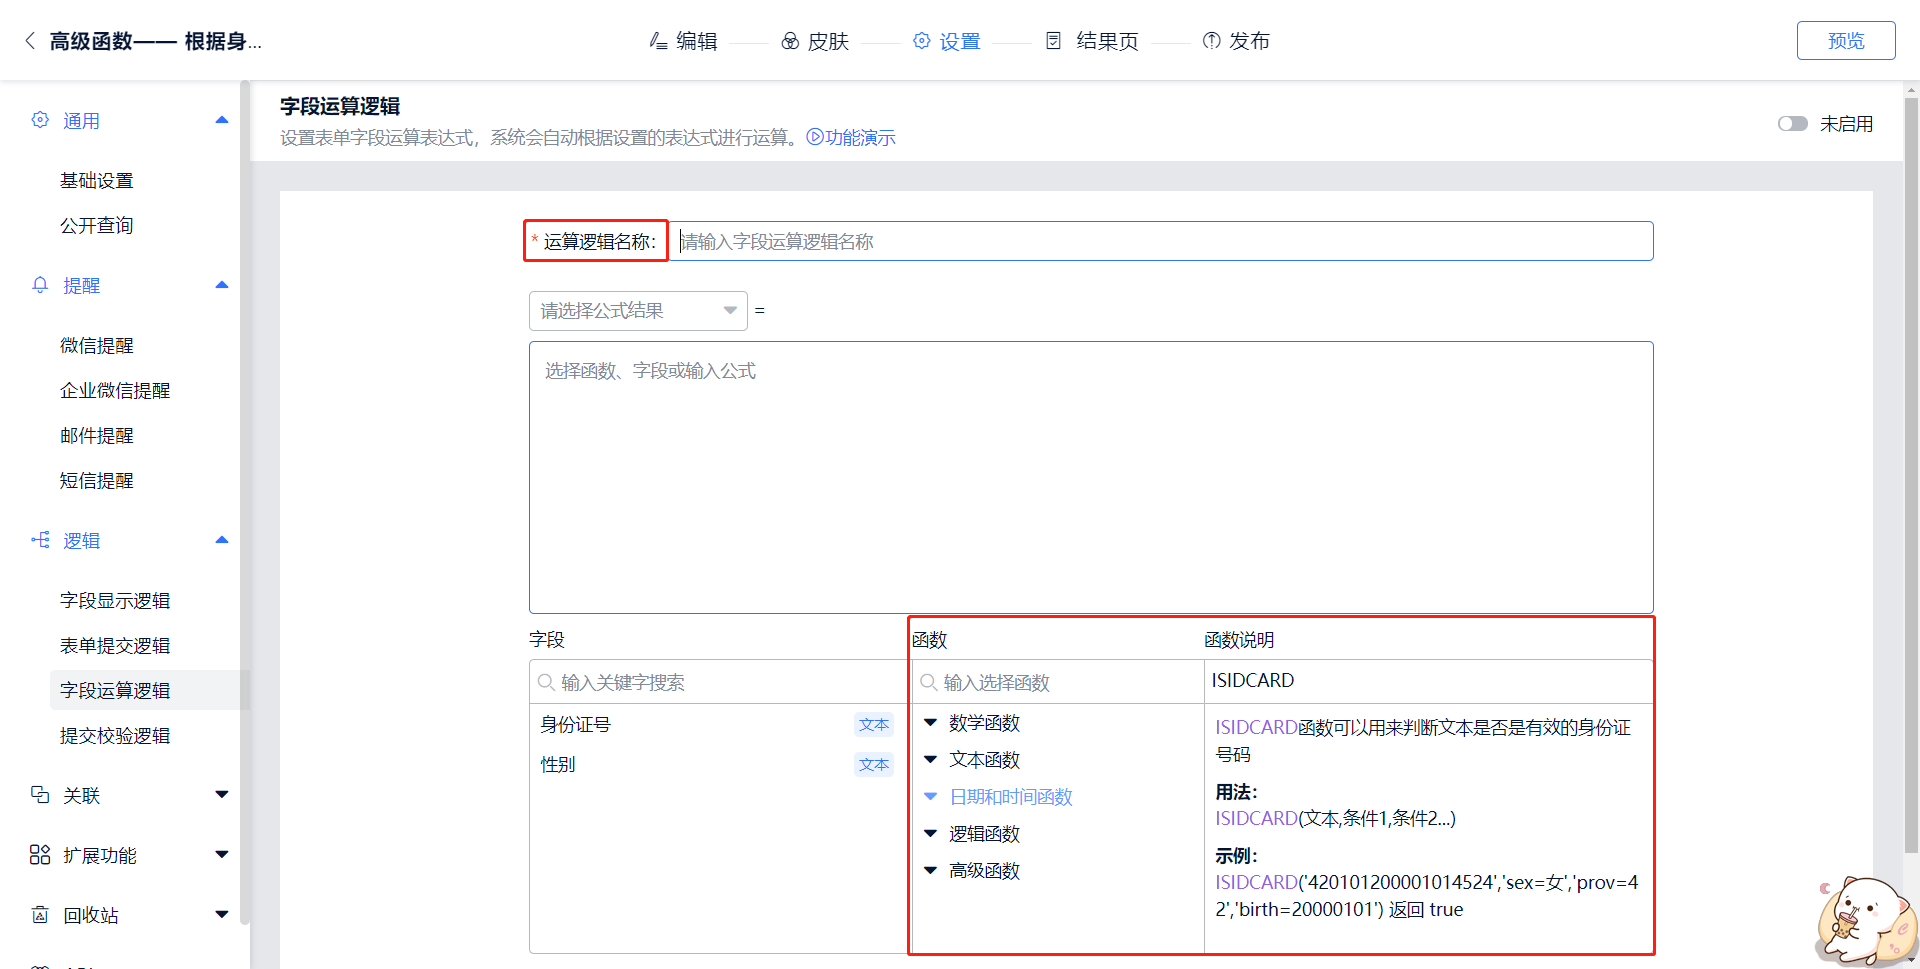The height and width of the screenshot is (969, 1920).
Task: Click the back arrow icon
Action: pos(30,41)
